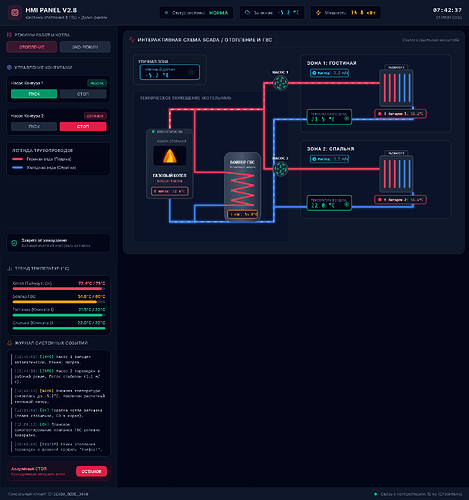Click the outdoor sensor -5.2 °C display
Viewport: 469px width, 500px height.
click(x=170, y=72)
